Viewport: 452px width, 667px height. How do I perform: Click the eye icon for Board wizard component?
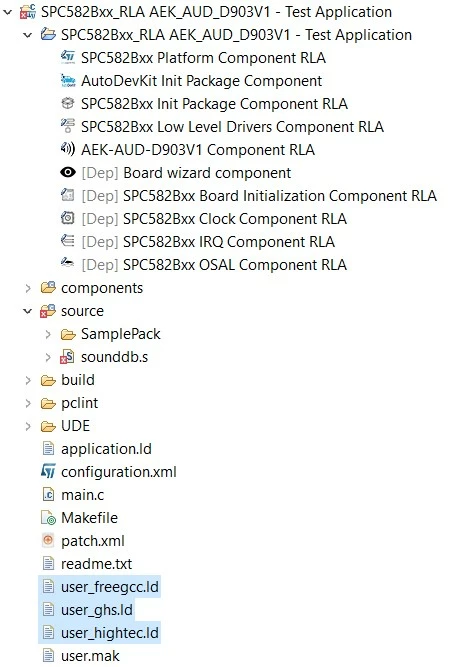(68, 172)
